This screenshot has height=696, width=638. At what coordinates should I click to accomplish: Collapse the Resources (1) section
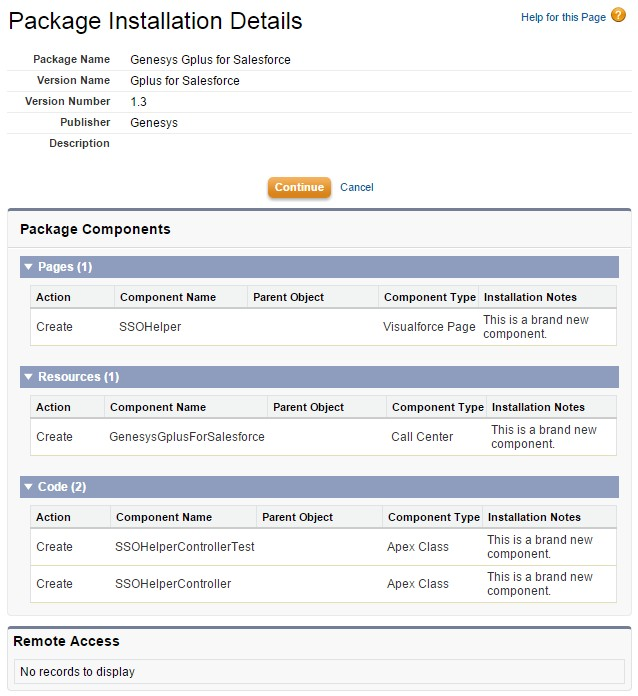pos(29,377)
